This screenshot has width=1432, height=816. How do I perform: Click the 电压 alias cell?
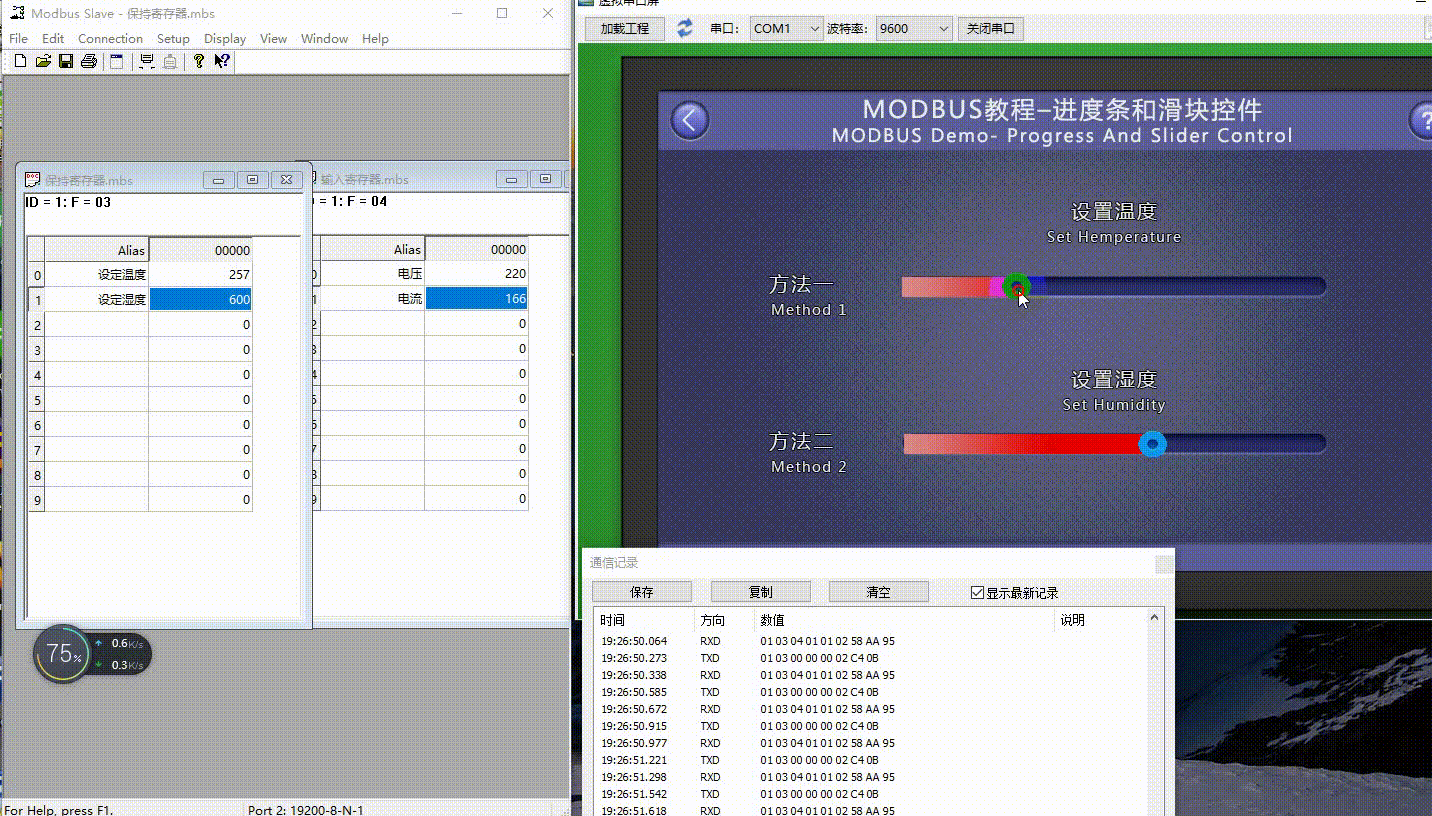pyautogui.click(x=372, y=274)
